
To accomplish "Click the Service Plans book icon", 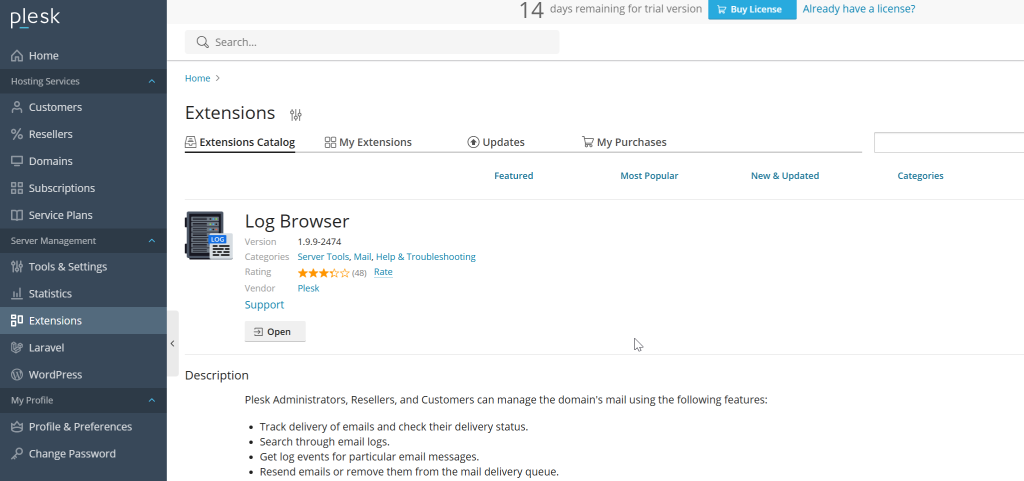I will pyautogui.click(x=17, y=215).
